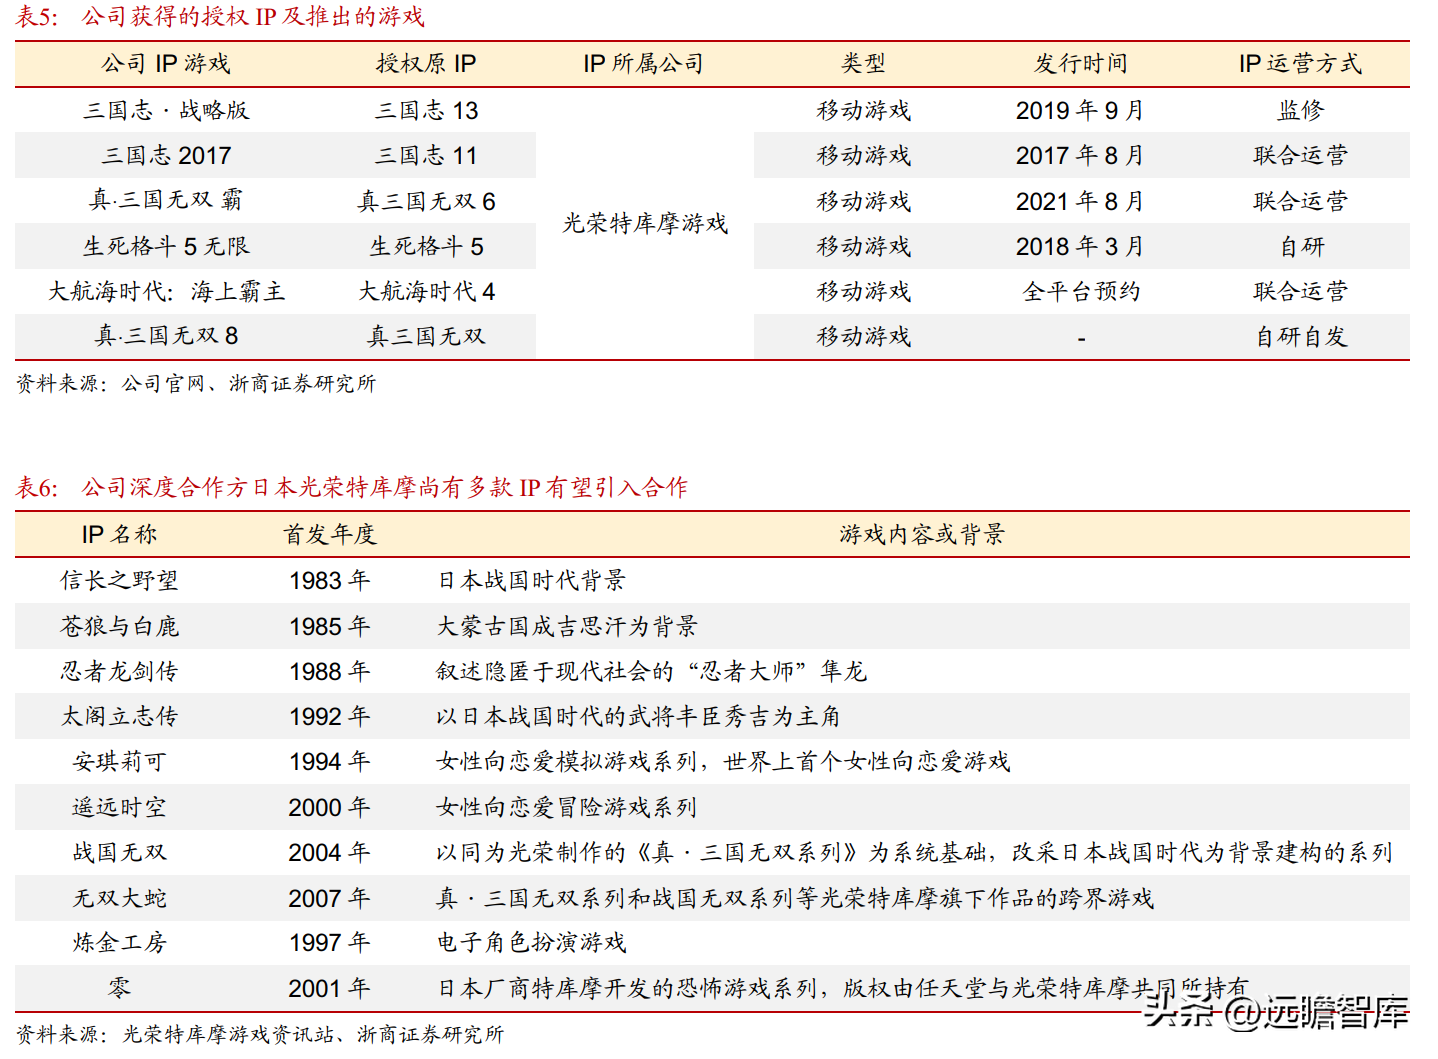Select IP name '忍者龙剑传'

119,671
